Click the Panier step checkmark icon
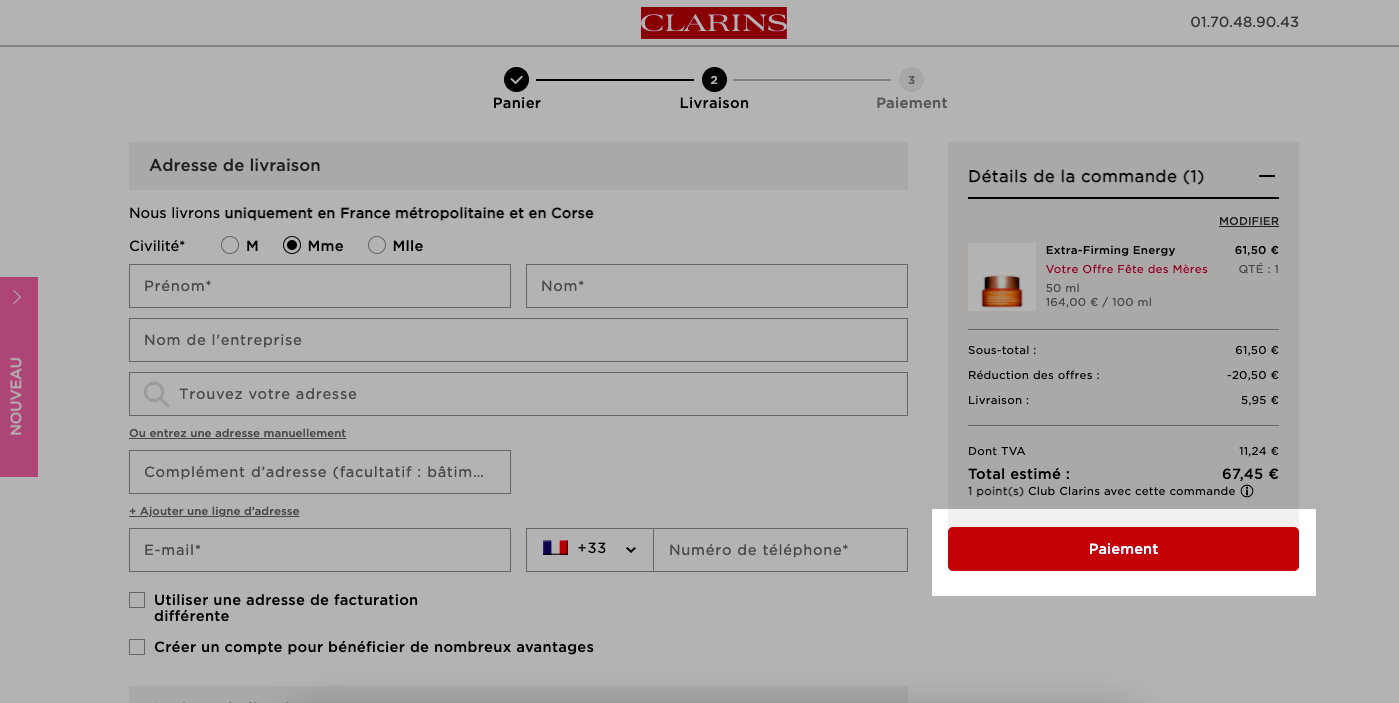Screen dimensions: 1399x703 tap(516, 79)
